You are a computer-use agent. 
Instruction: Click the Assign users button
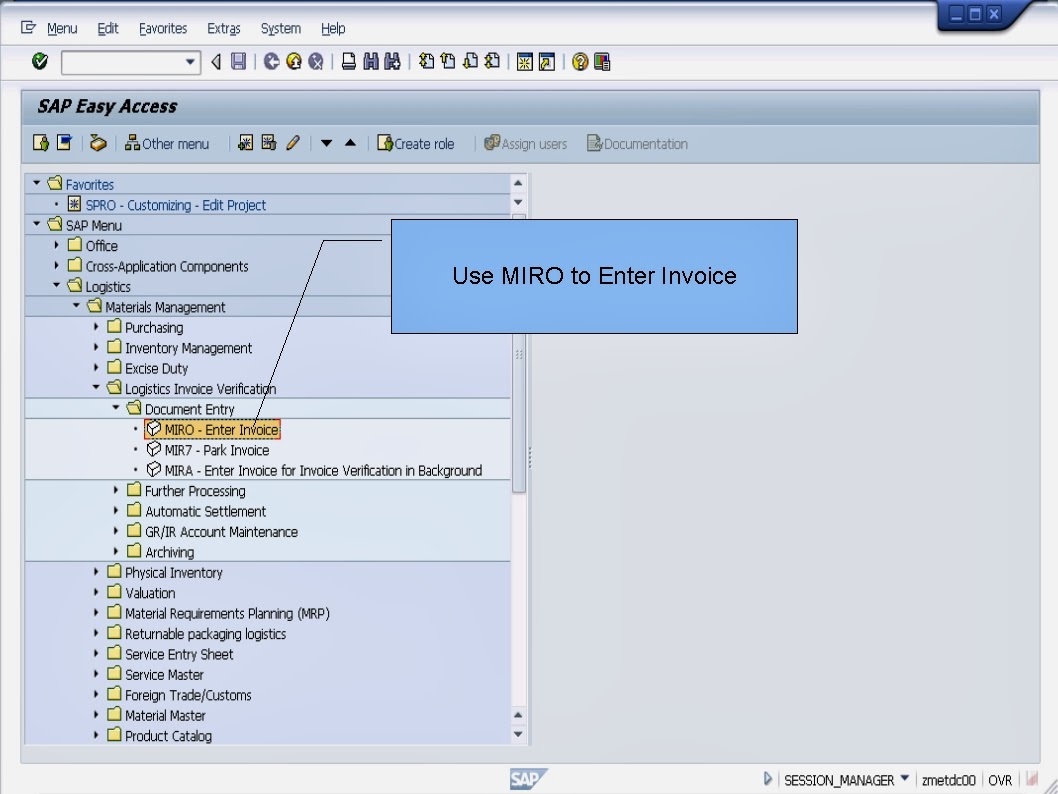(x=526, y=144)
